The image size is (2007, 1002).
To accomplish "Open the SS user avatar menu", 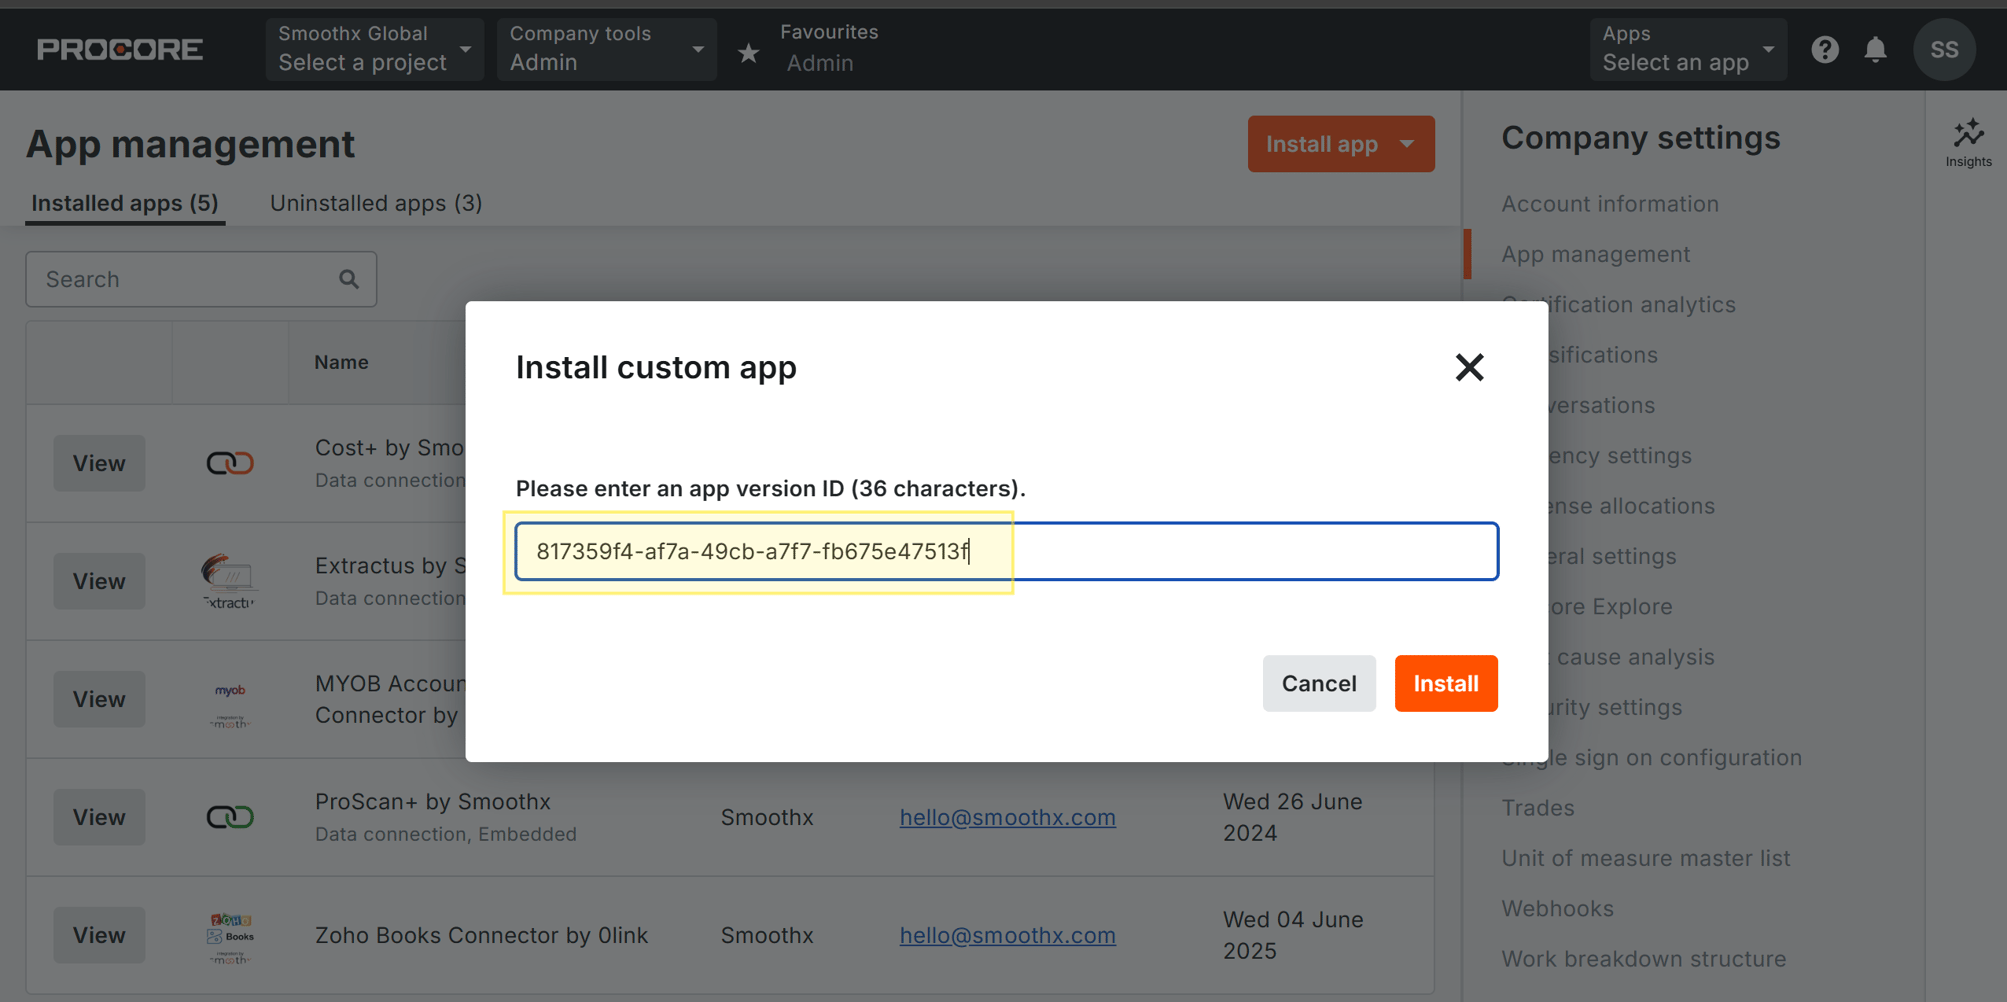I will 1944,49.
